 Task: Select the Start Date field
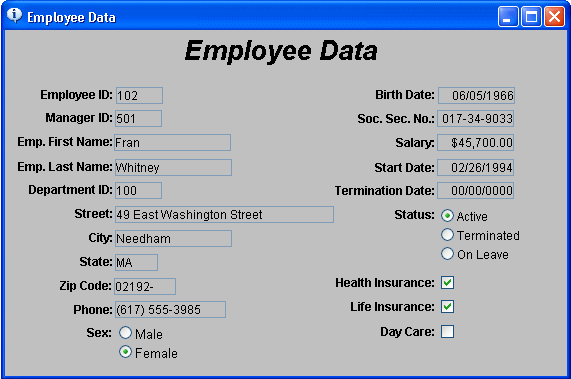coord(476,167)
